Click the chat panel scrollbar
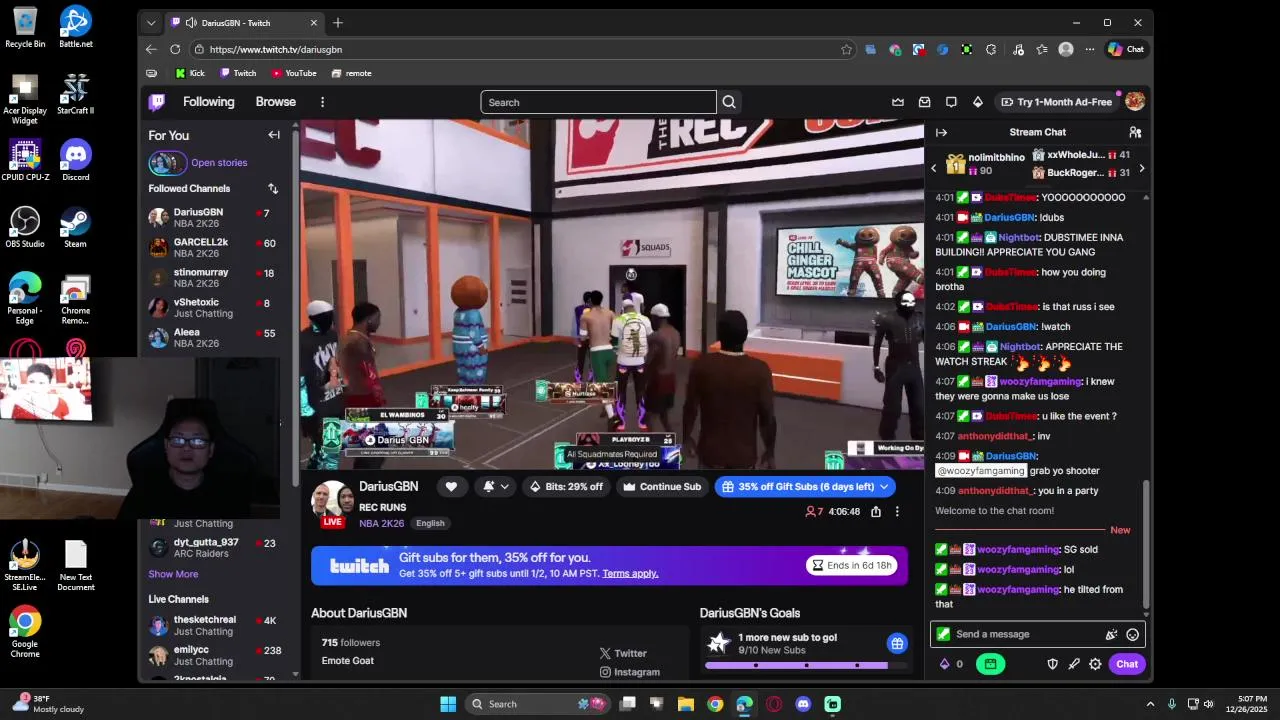 point(1146,545)
